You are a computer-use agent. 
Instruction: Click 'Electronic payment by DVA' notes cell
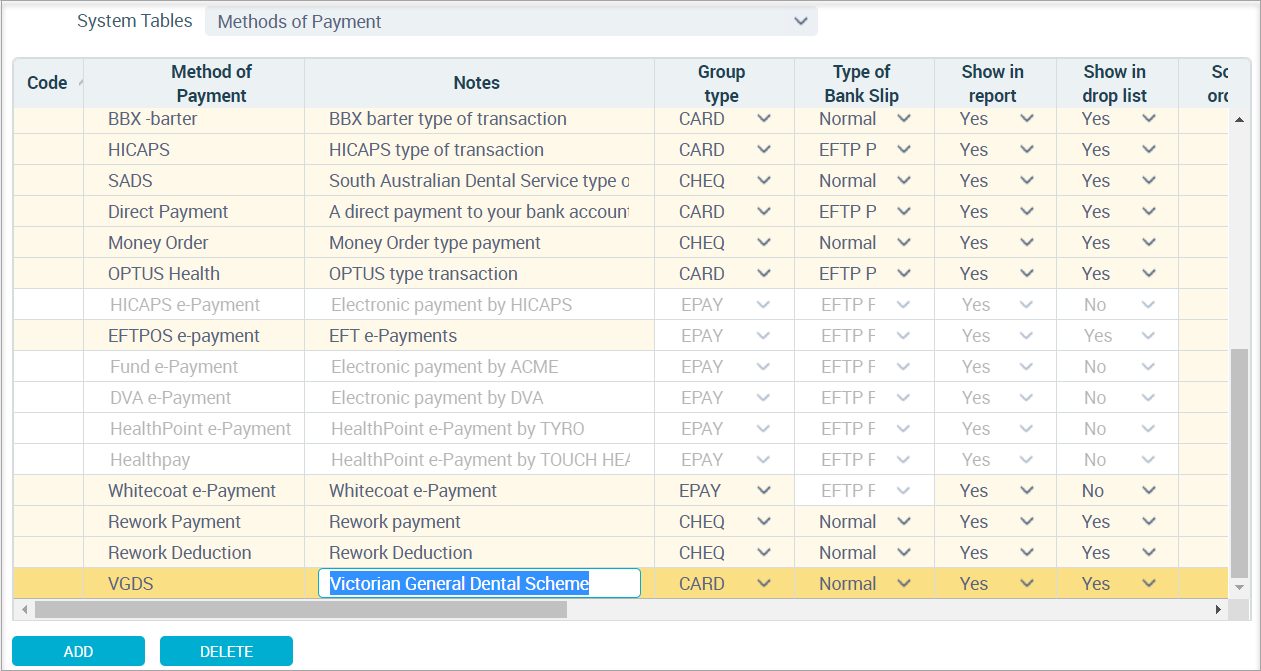[479, 397]
